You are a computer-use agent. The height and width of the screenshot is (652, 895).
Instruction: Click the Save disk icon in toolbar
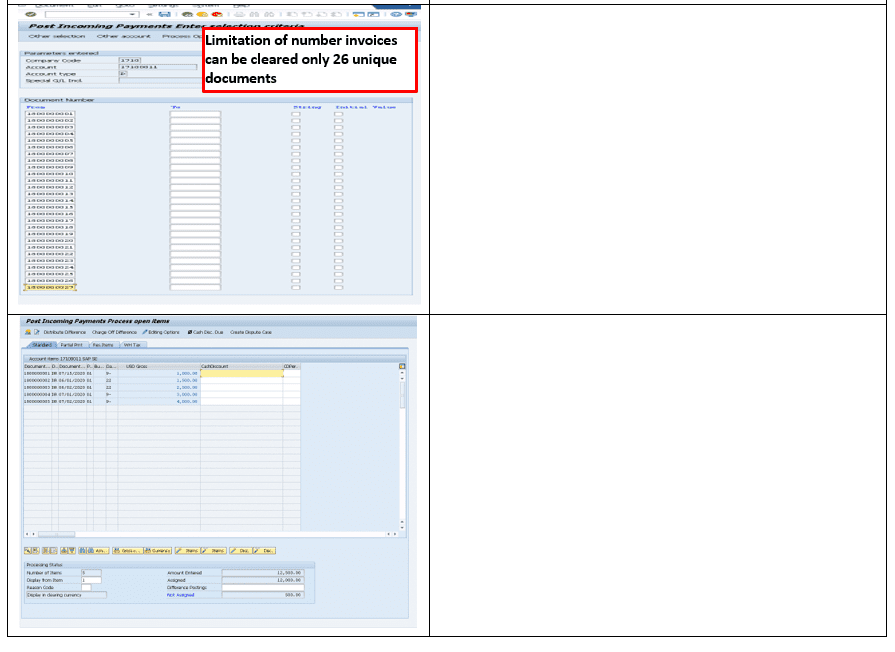pyautogui.click(x=163, y=14)
